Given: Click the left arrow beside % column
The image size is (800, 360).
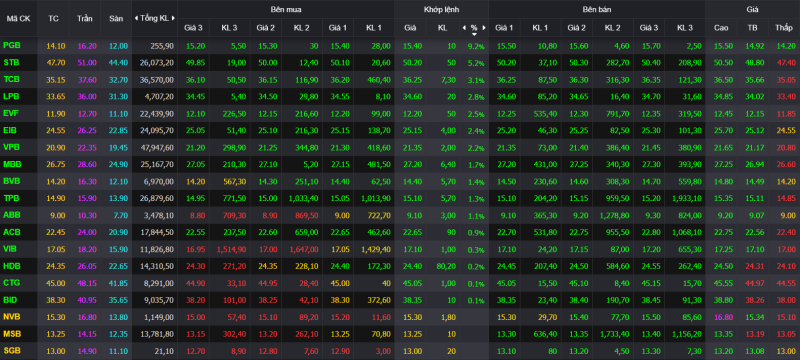Looking at the screenshot, I should 464,28.
